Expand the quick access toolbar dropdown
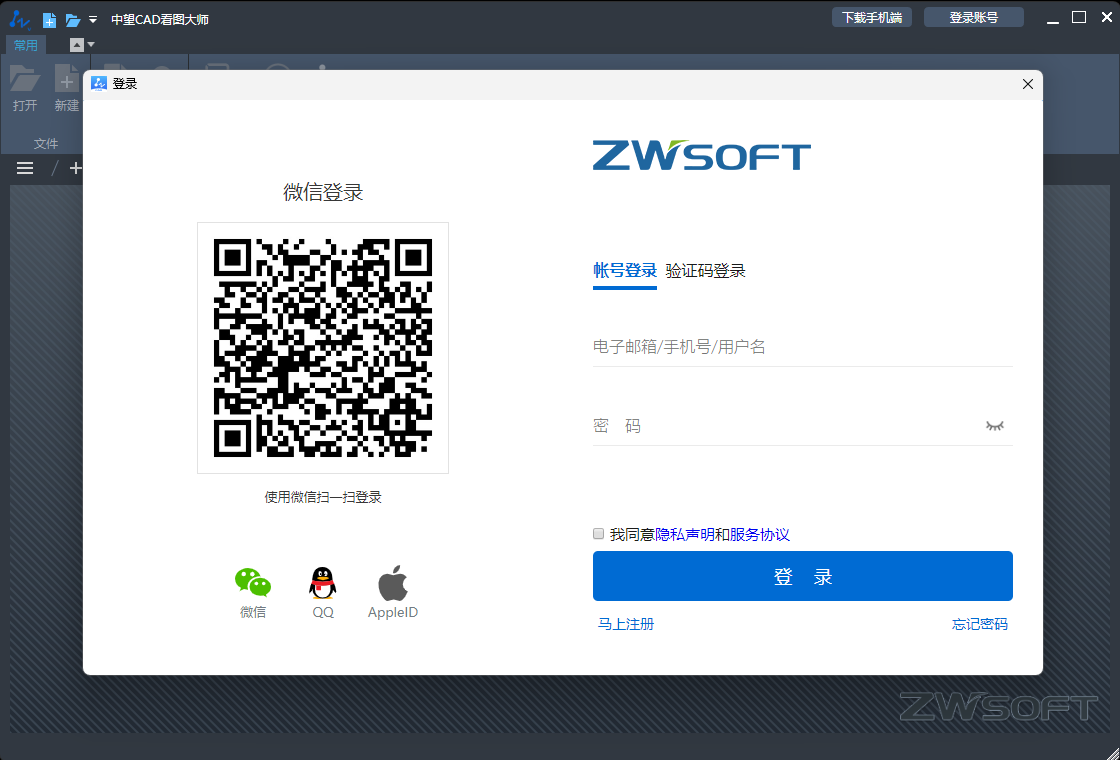 pyautogui.click(x=93, y=20)
